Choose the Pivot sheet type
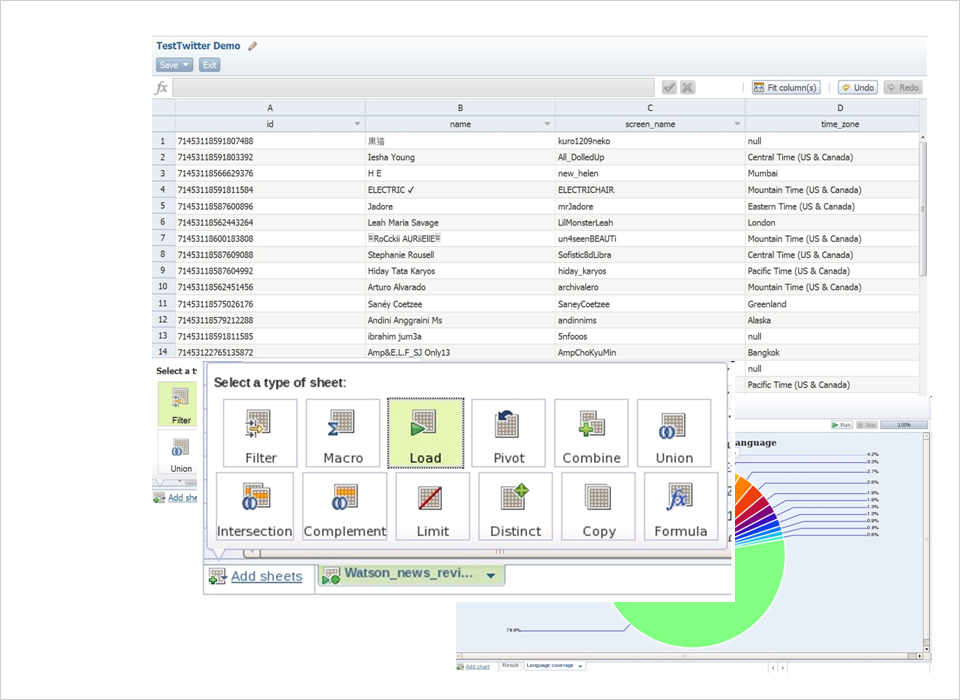The width and height of the screenshot is (960, 700). [x=508, y=434]
